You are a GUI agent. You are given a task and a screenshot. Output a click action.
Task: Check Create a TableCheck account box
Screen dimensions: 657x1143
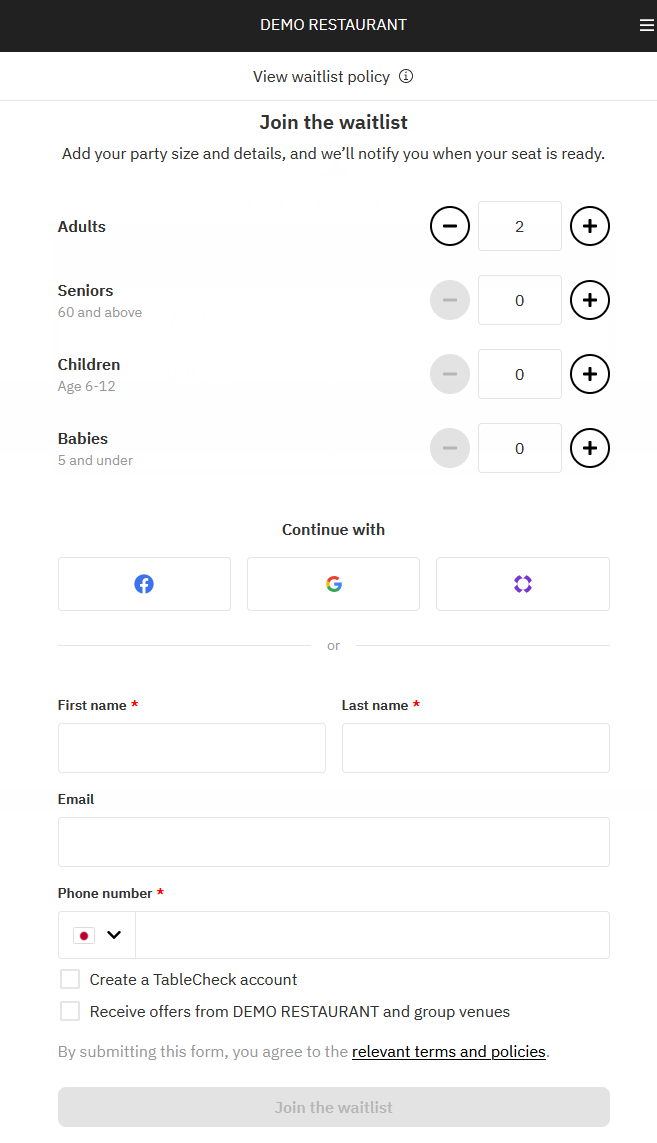coord(70,979)
